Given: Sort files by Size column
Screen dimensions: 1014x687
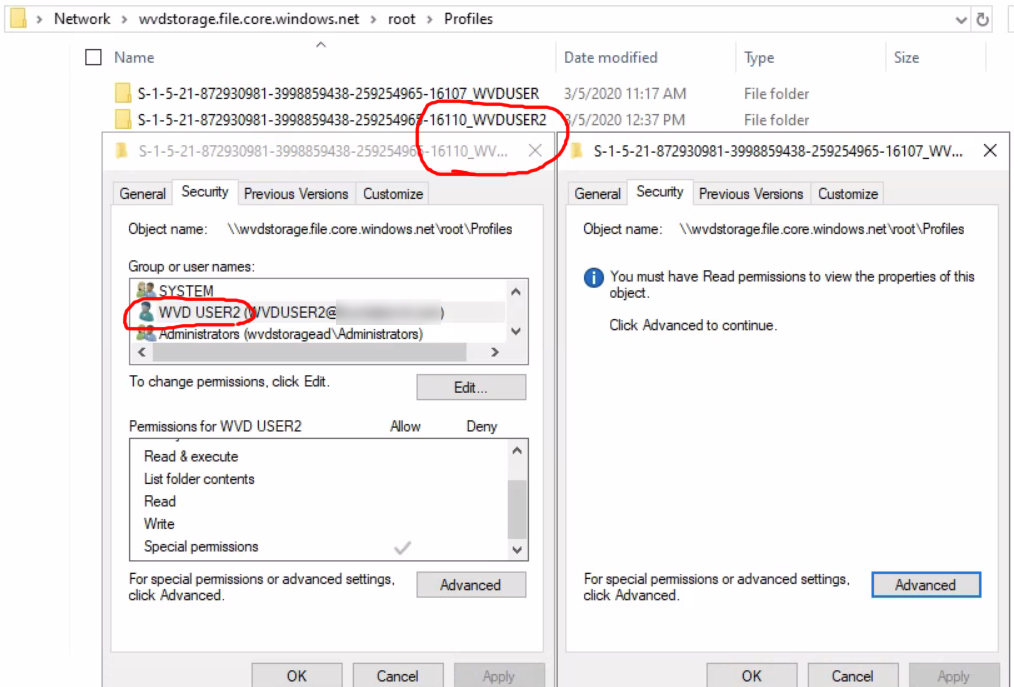Looking at the screenshot, I should (906, 58).
